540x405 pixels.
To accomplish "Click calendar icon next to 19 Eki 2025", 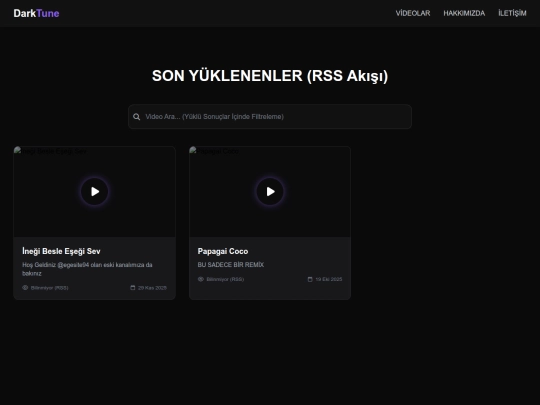I will point(310,279).
